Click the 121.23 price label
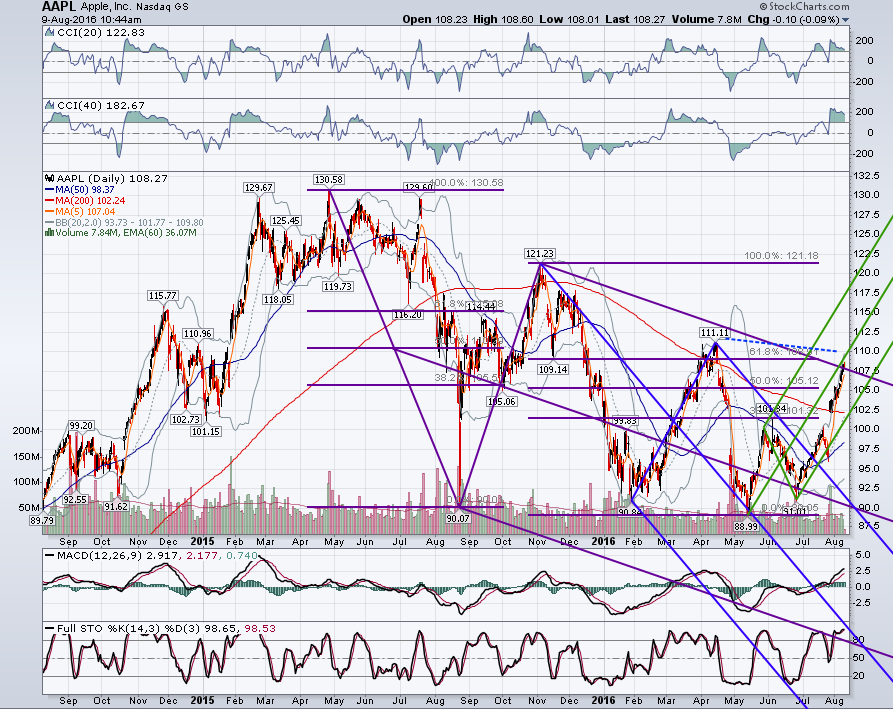893x709 pixels. pos(540,253)
